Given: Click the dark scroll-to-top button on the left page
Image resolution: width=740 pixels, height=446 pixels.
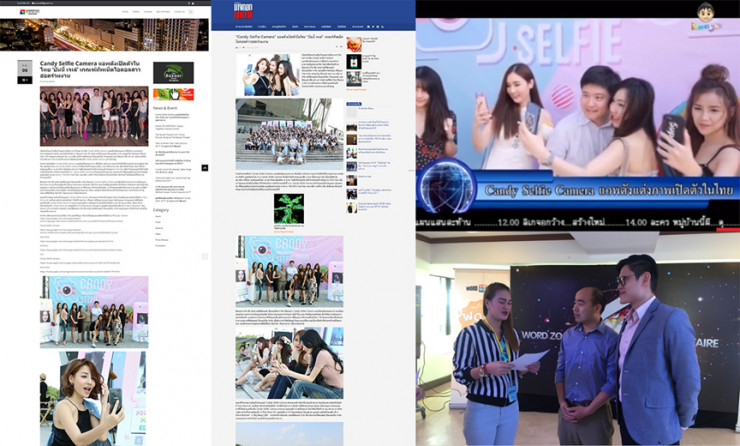Looking at the screenshot, I should 205,168.
